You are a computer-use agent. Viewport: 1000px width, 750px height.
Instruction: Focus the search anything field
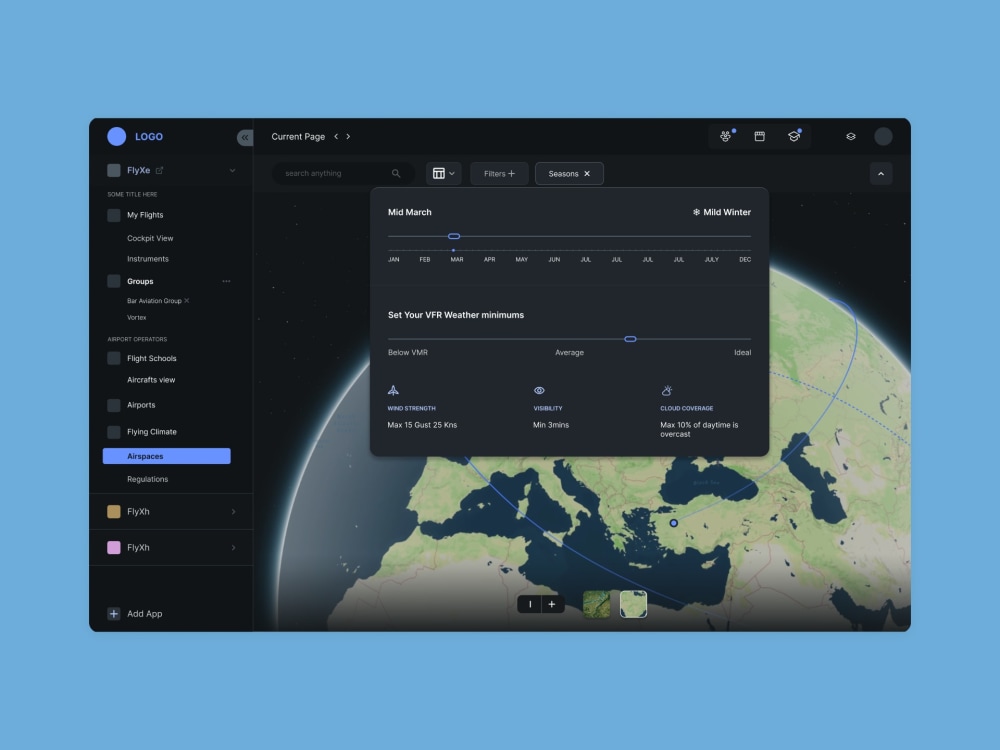343,173
